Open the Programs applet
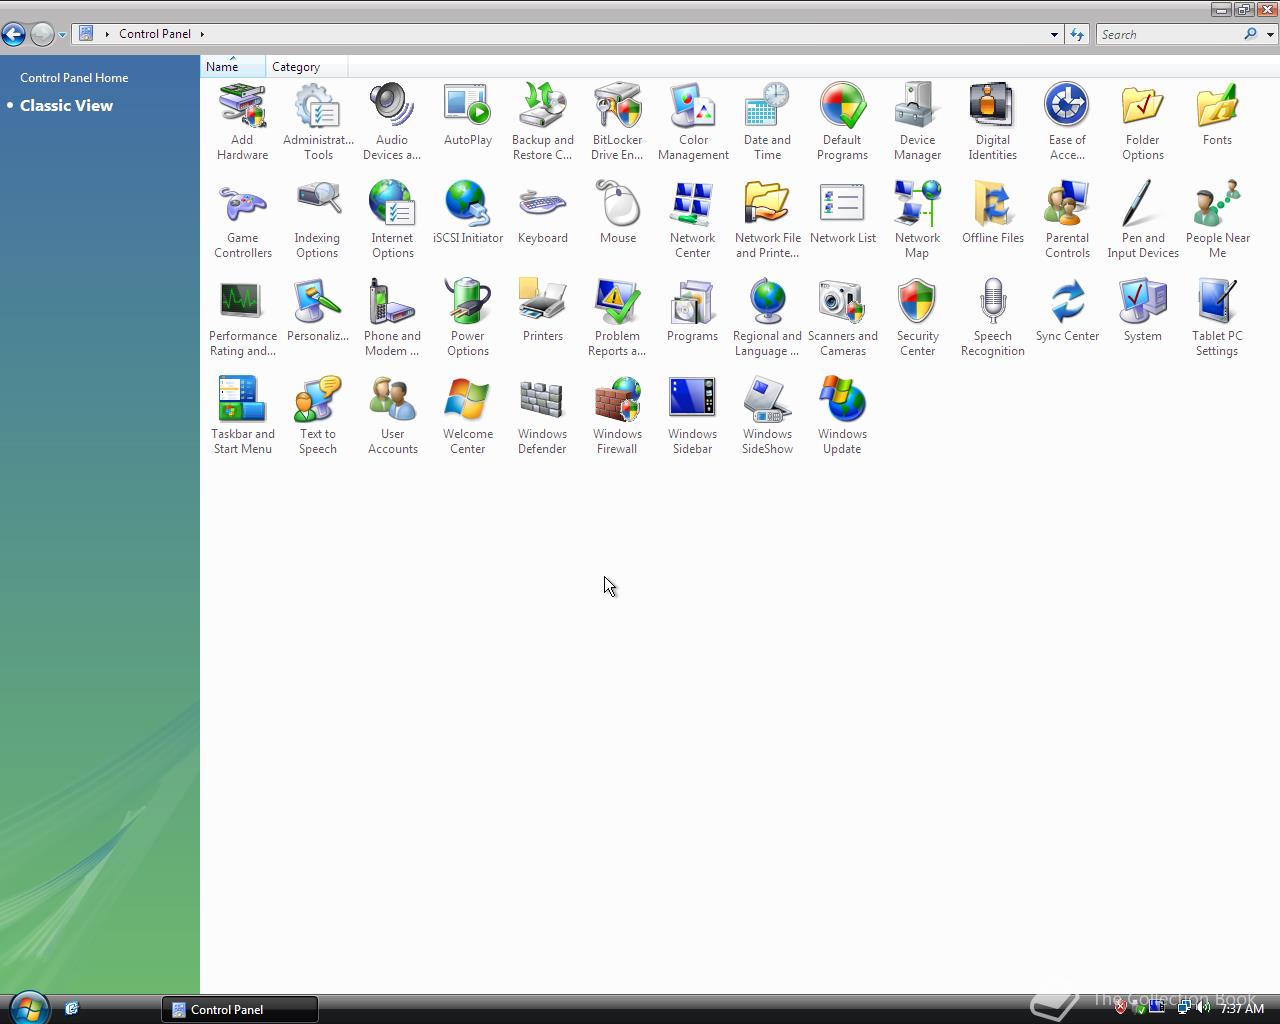This screenshot has height=1024, width=1280. click(x=693, y=311)
